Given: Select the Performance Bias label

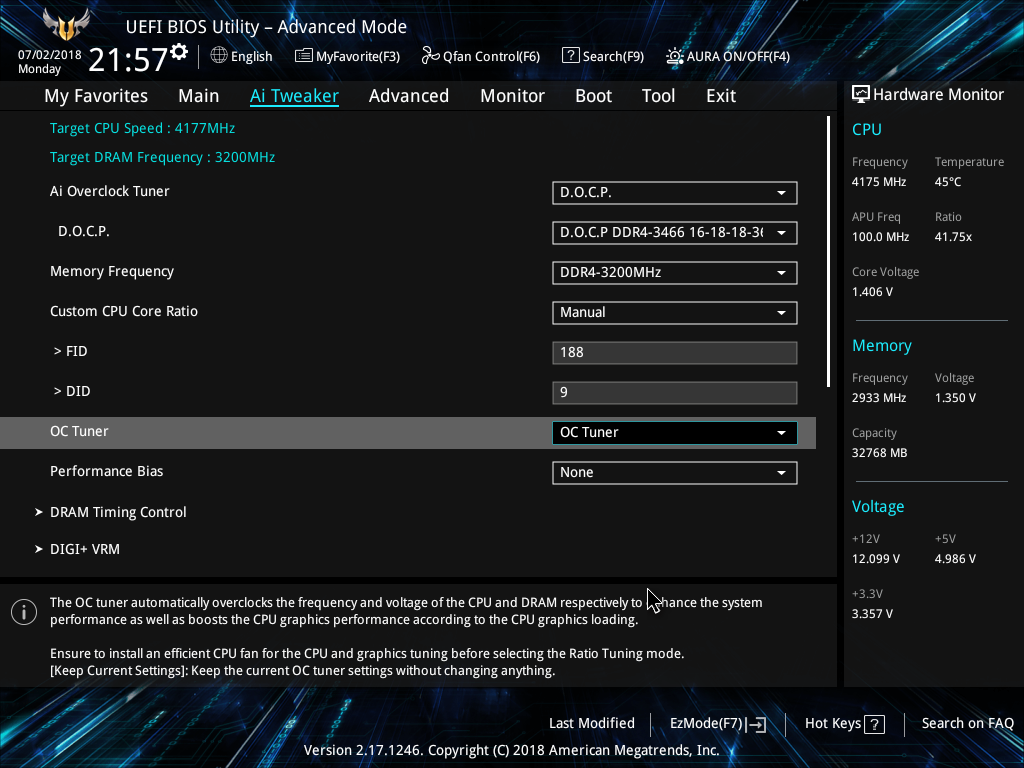Looking at the screenshot, I should point(106,471).
